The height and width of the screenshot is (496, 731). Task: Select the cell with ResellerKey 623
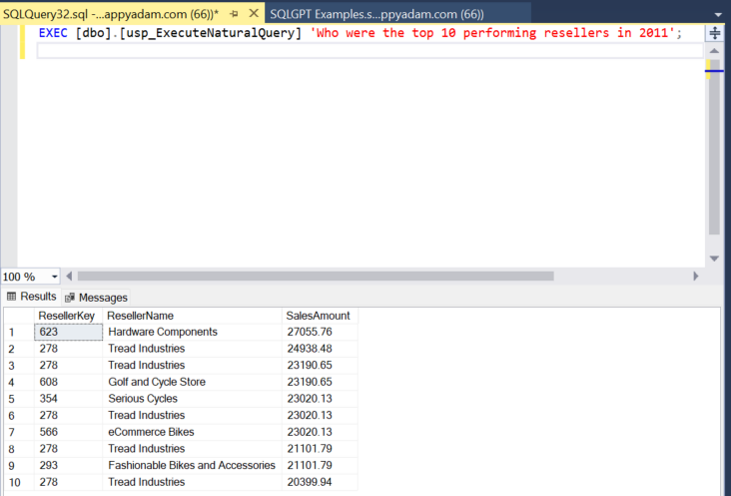point(68,332)
